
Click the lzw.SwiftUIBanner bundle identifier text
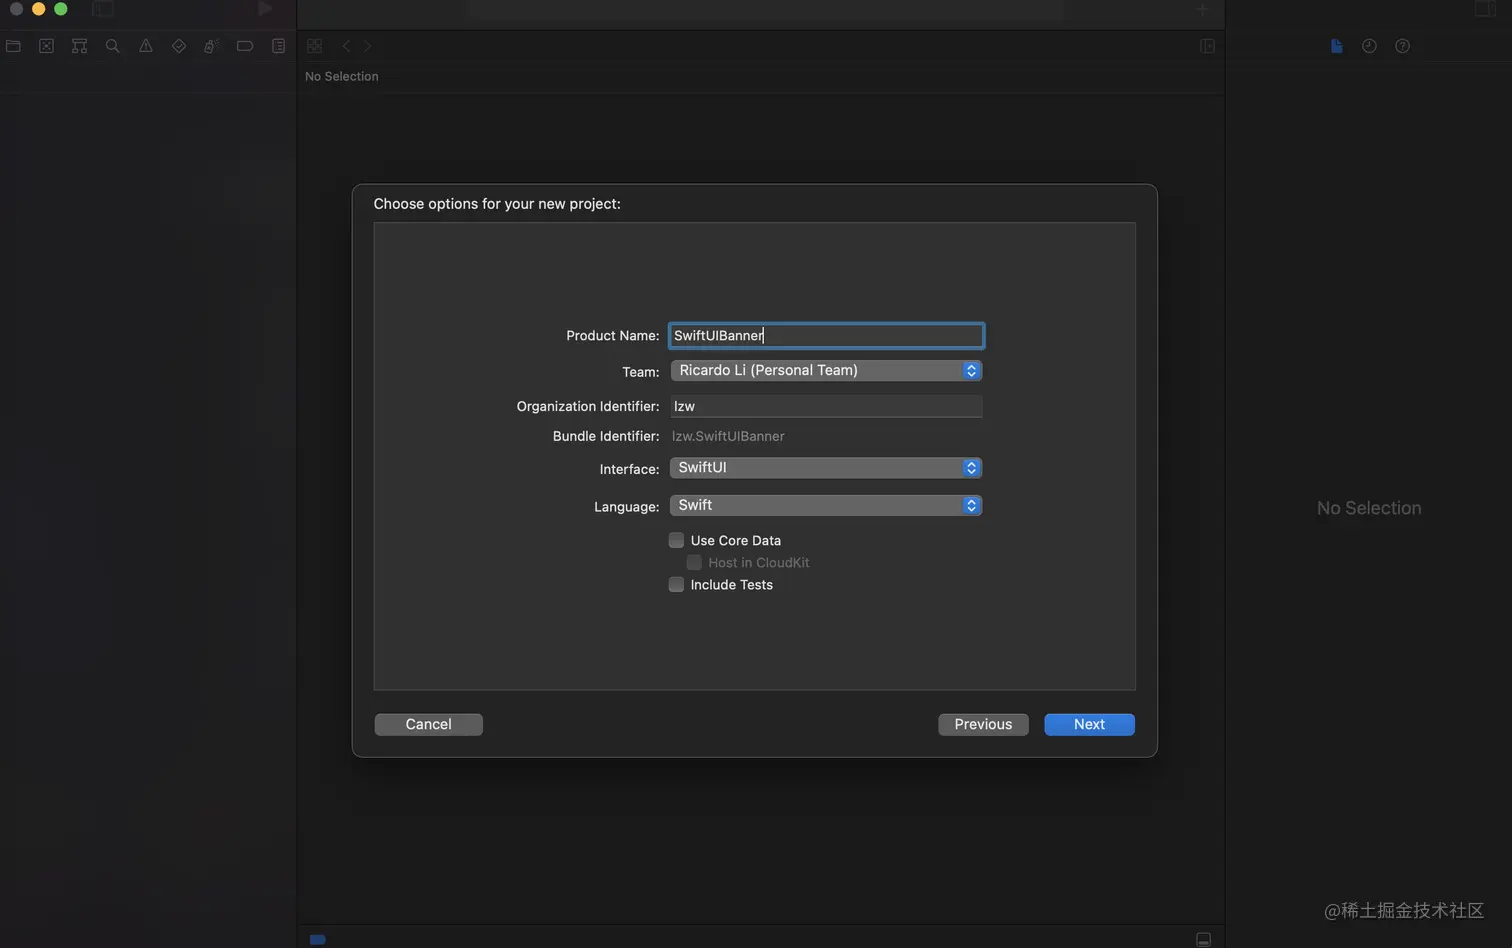pos(728,436)
